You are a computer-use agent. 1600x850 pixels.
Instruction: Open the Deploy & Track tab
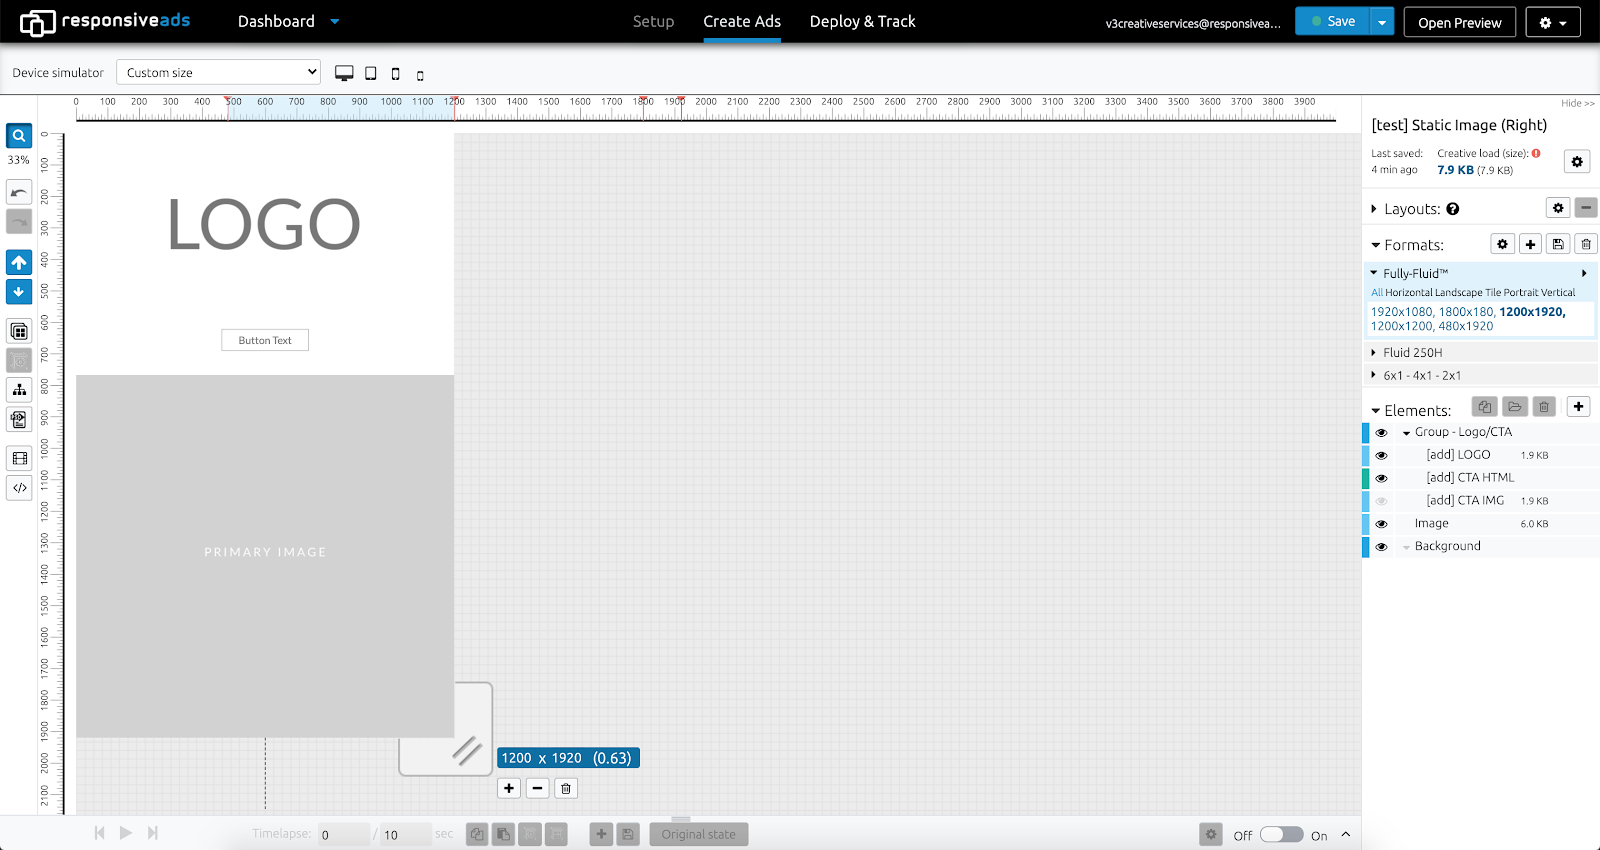coord(862,21)
